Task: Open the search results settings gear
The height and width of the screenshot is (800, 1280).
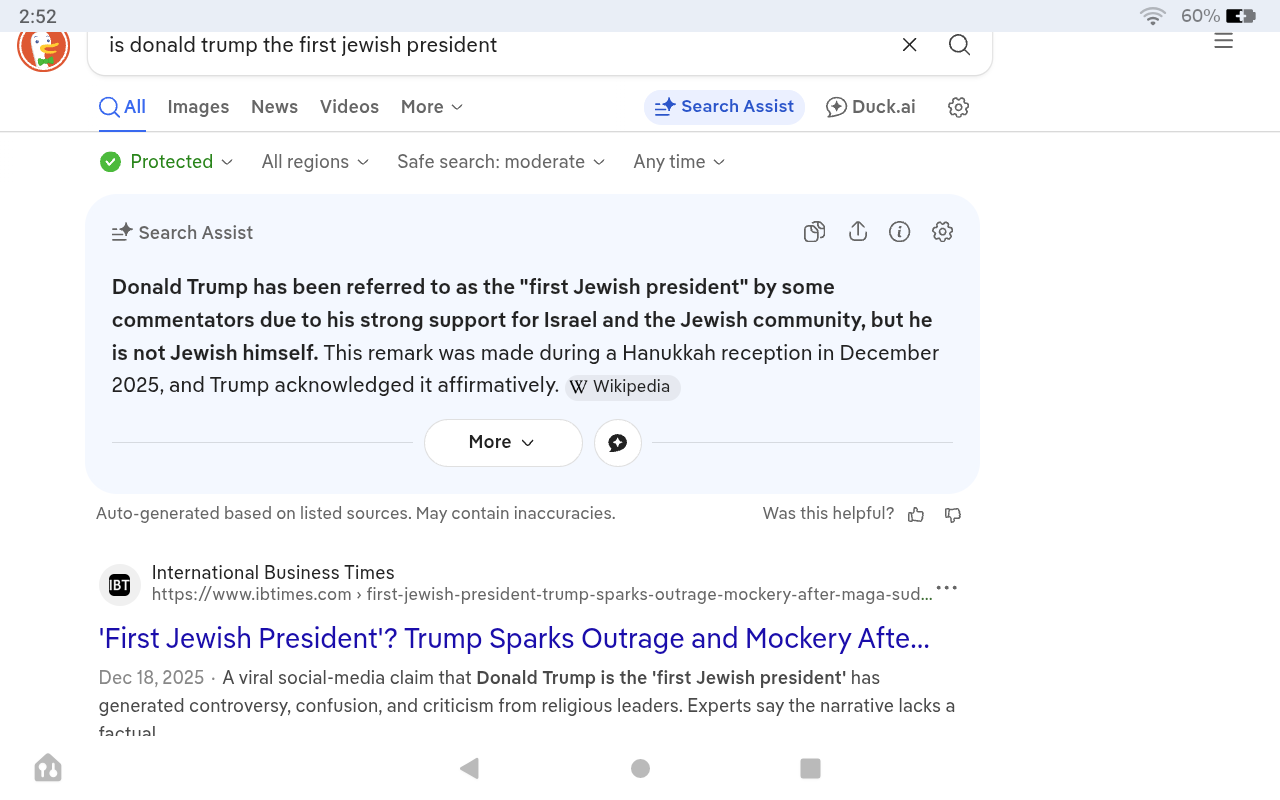Action: pyautogui.click(x=957, y=107)
